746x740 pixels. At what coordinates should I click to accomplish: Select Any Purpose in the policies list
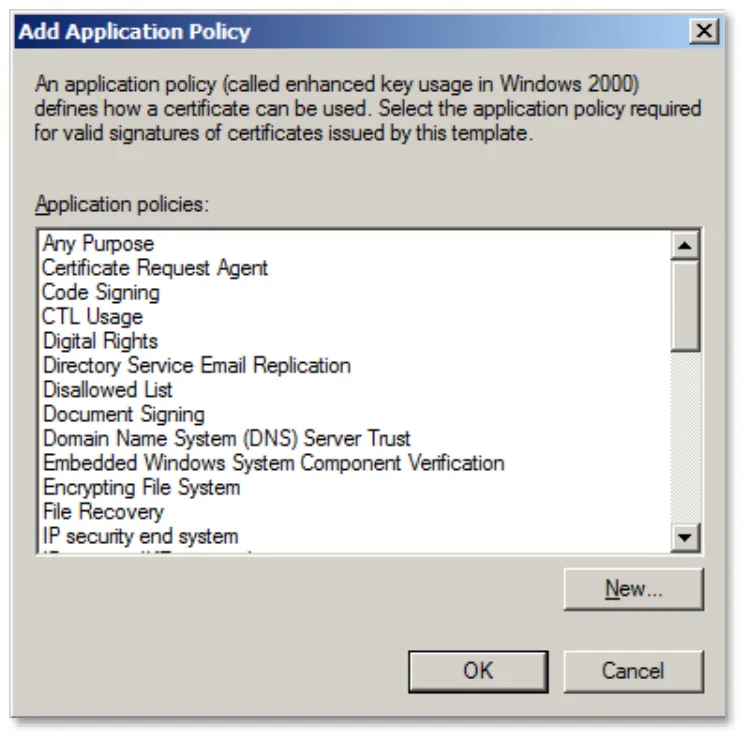[98, 244]
